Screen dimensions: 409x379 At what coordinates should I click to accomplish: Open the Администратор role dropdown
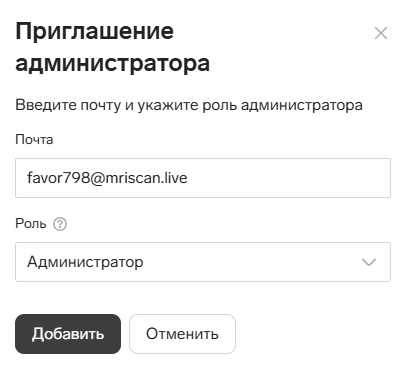[203, 262]
